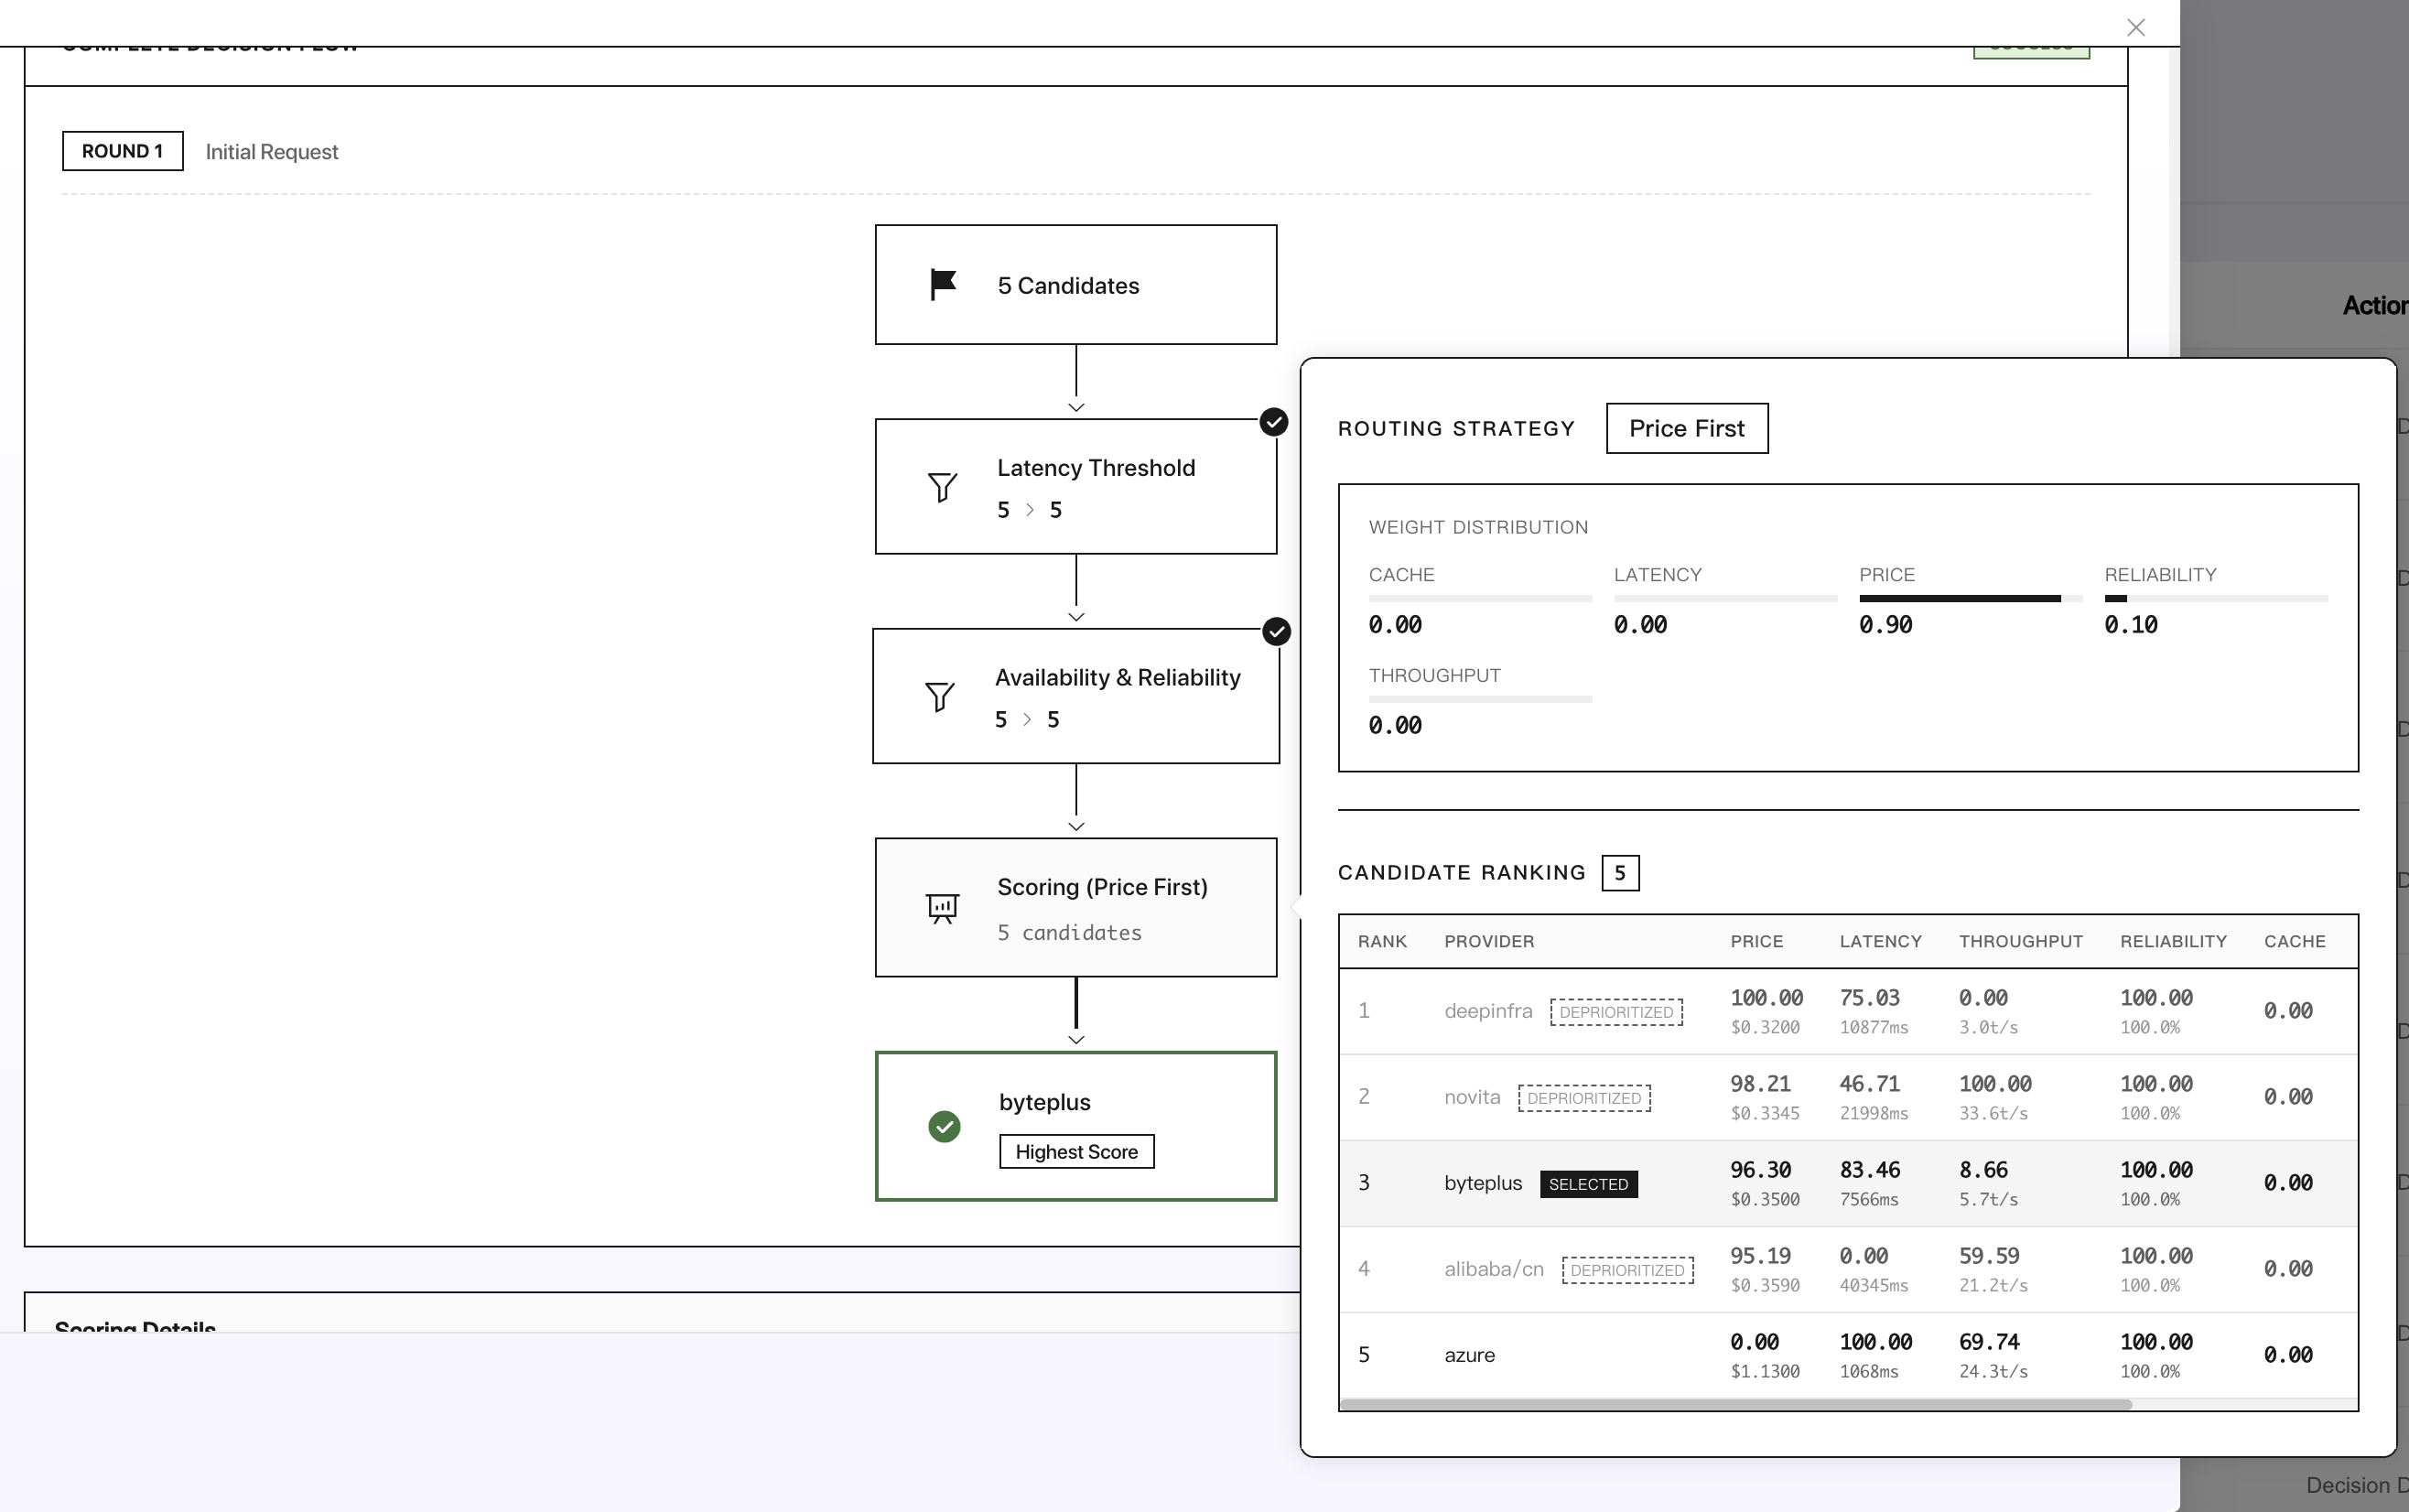Viewport: 2409px width, 1512px height.
Task: Click the Highest Score badge
Action: click(x=1076, y=1152)
